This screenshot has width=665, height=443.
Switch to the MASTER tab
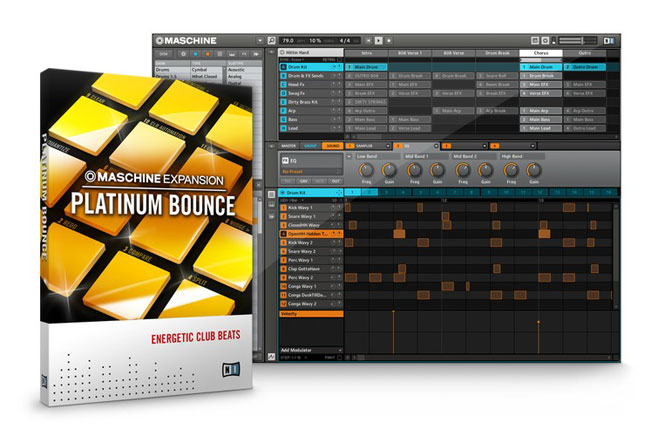click(288, 146)
